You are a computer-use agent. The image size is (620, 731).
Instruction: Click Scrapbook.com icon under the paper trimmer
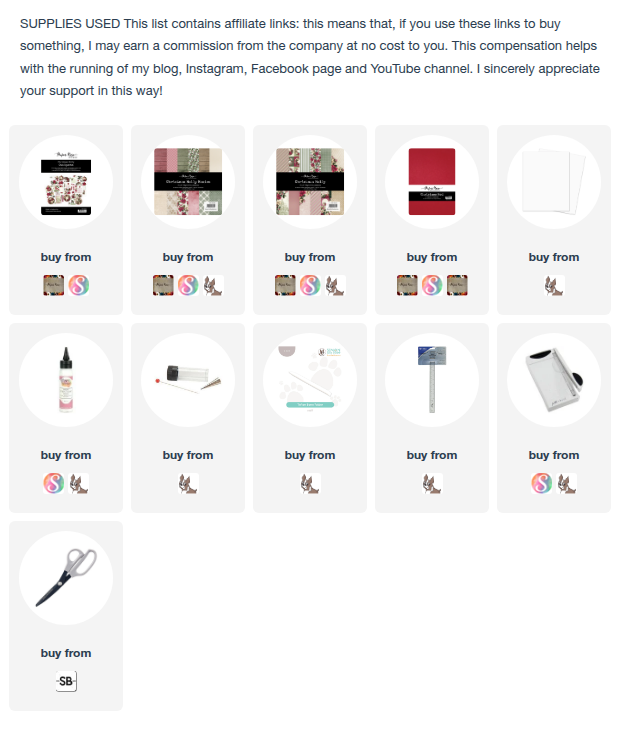pos(542,483)
